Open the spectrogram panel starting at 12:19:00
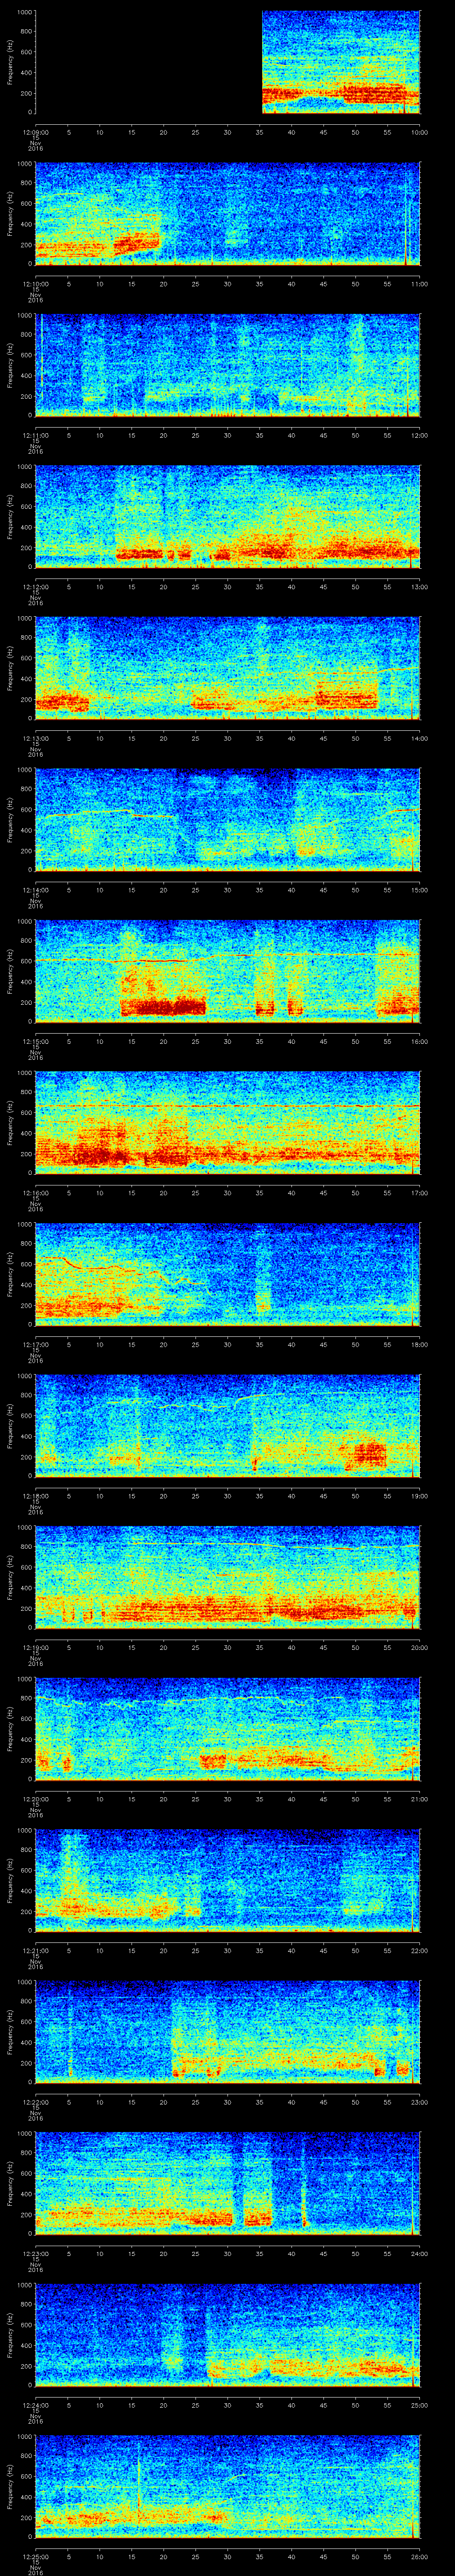 pos(227,1577)
